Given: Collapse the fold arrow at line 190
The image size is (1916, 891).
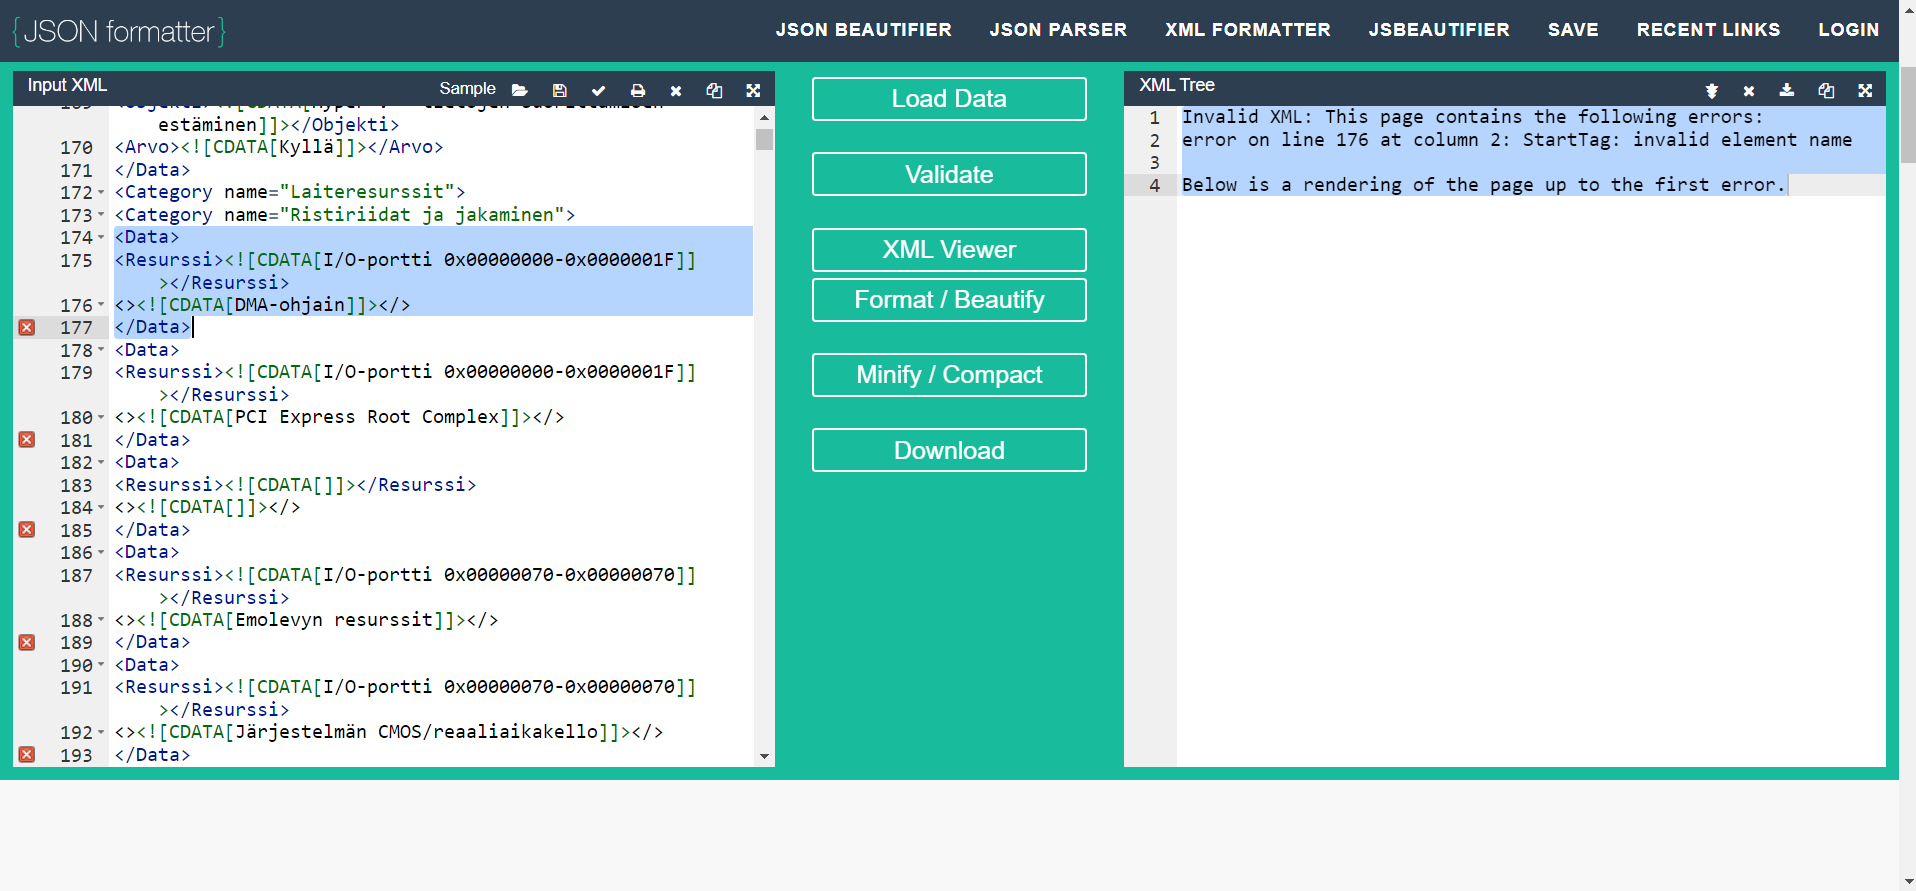Looking at the screenshot, I should [x=101, y=664].
